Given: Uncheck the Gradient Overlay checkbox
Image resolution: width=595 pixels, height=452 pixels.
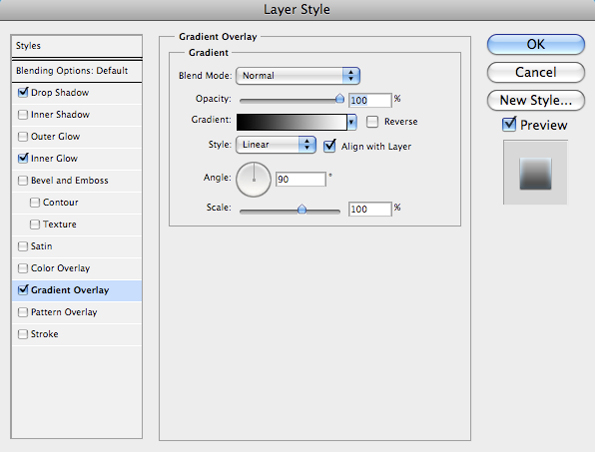Looking at the screenshot, I should (23, 290).
